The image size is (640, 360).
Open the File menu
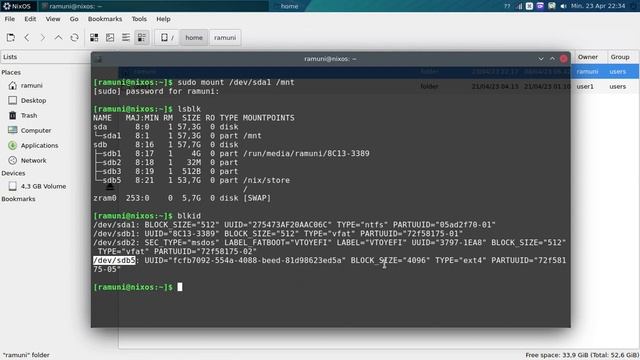coord(9,19)
